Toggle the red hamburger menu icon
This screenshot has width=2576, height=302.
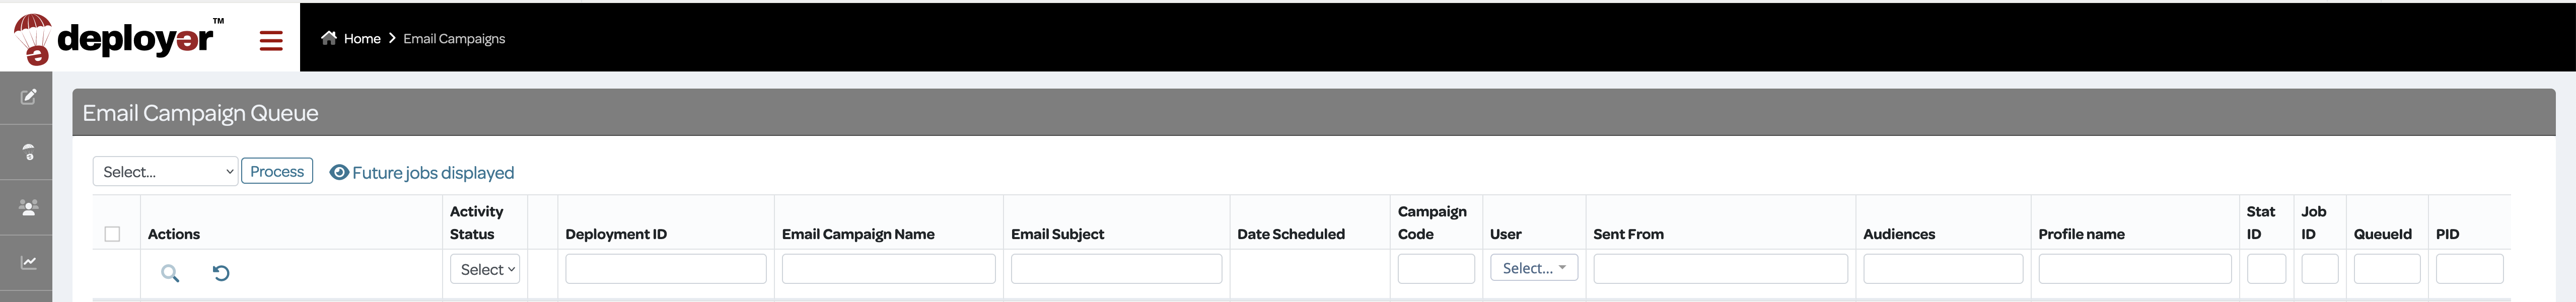point(271,41)
